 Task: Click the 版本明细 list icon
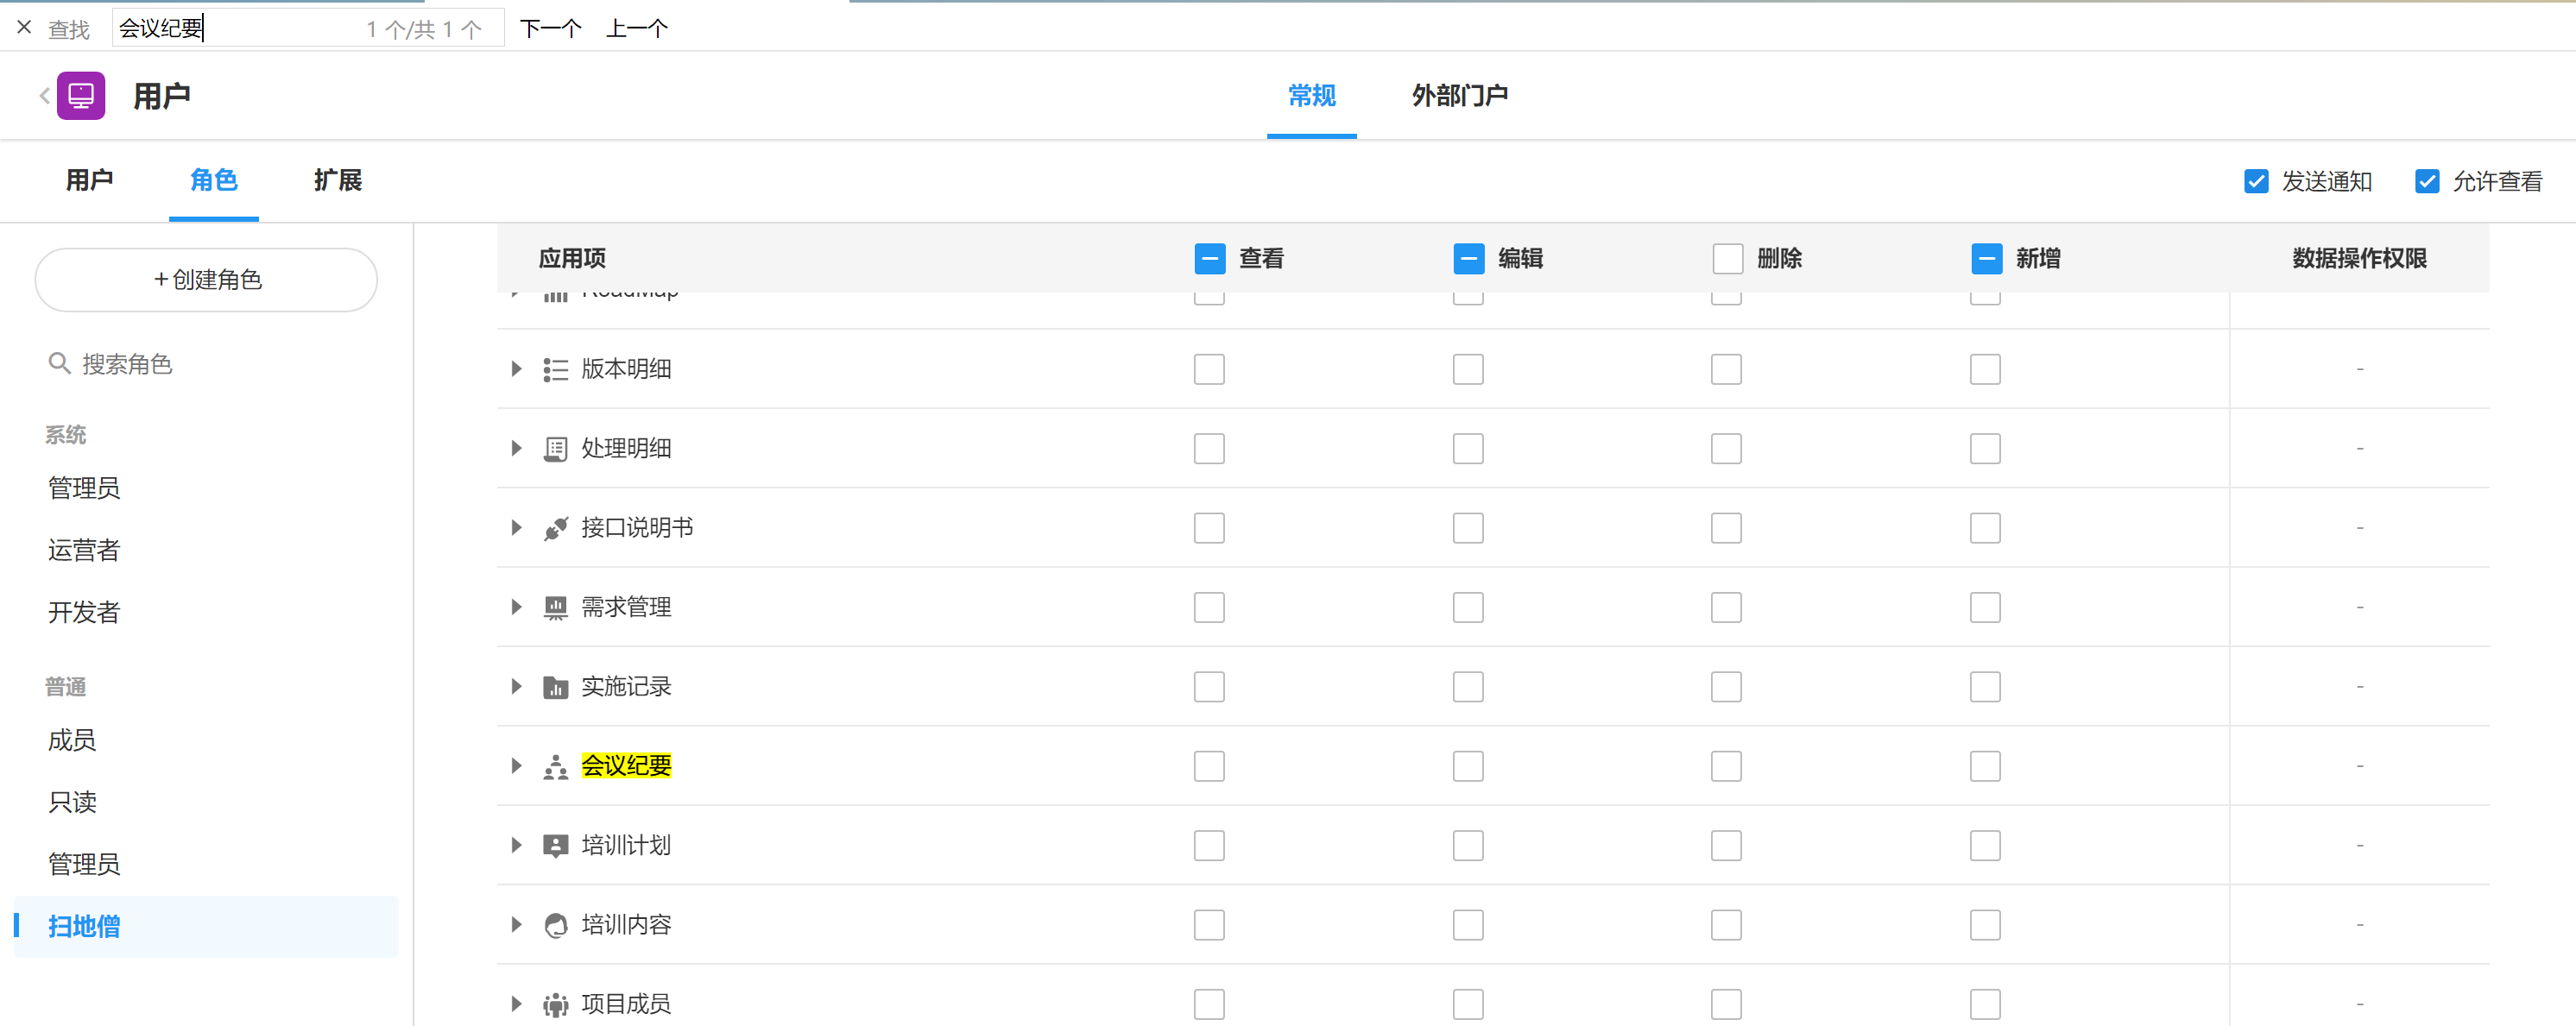[555, 370]
